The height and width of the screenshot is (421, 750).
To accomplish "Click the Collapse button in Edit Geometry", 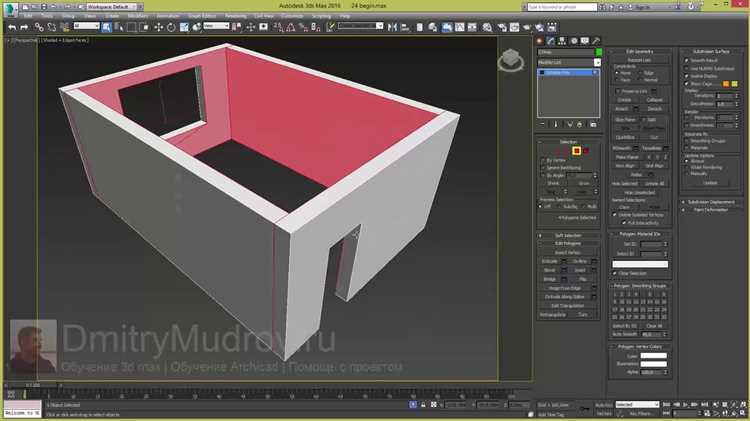I will [x=654, y=100].
